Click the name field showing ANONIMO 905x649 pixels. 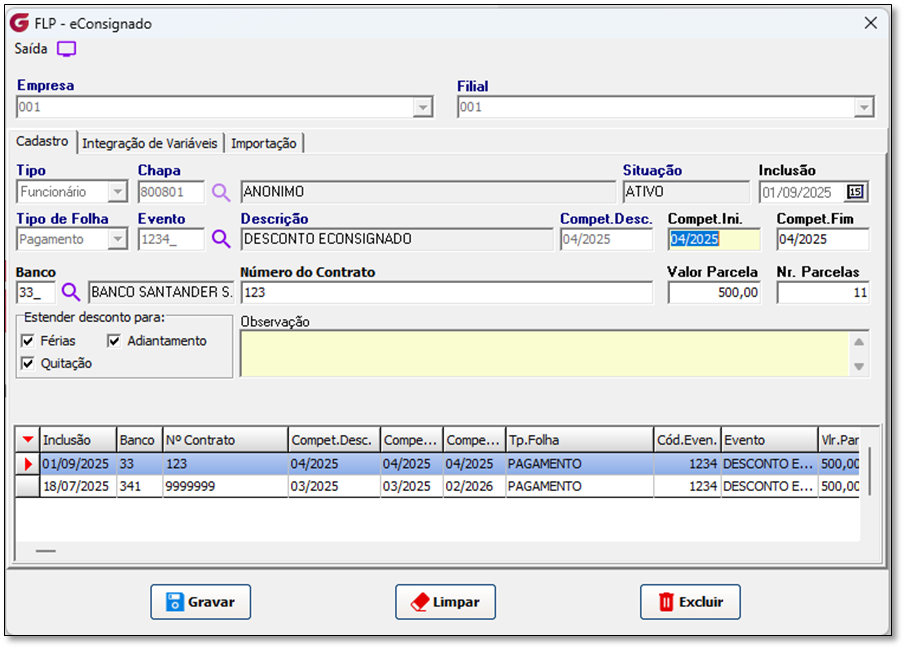click(428, 192)
